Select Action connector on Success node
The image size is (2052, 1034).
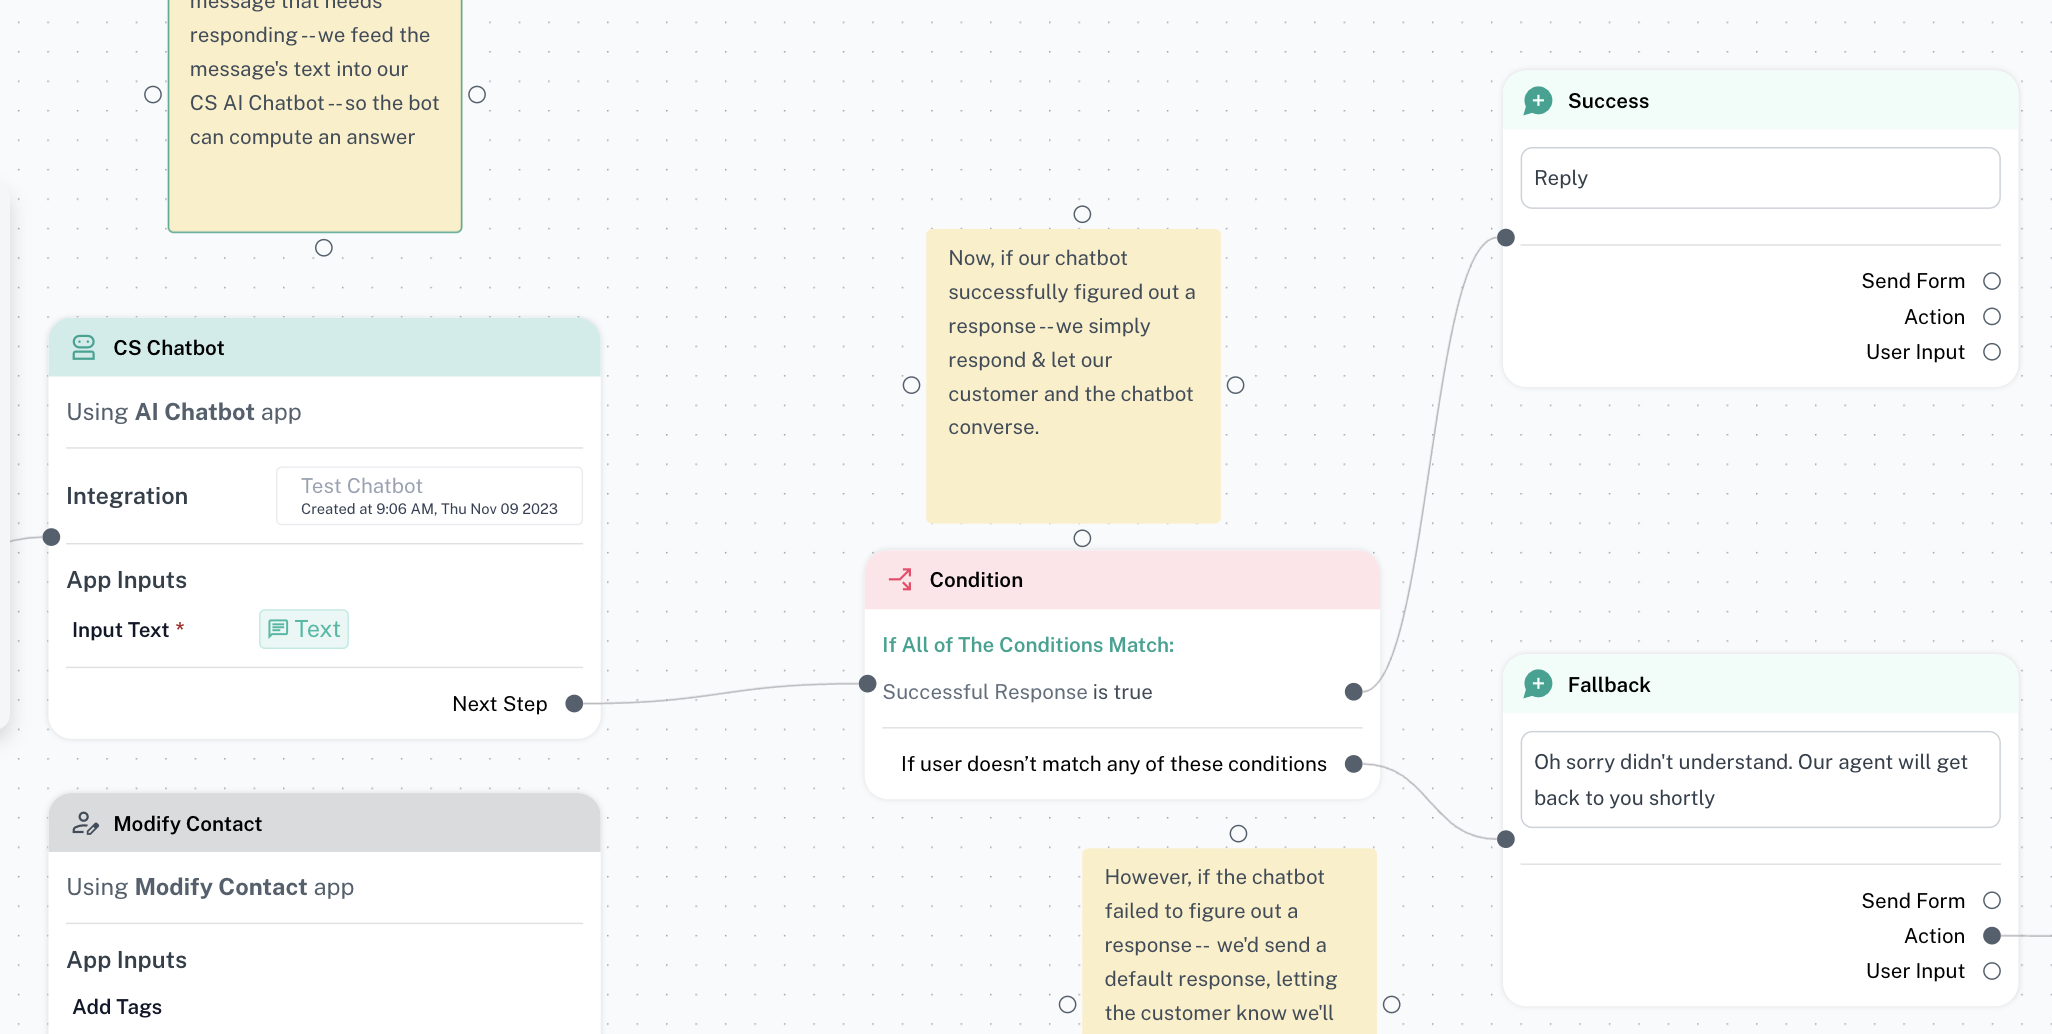[1991, 317]
